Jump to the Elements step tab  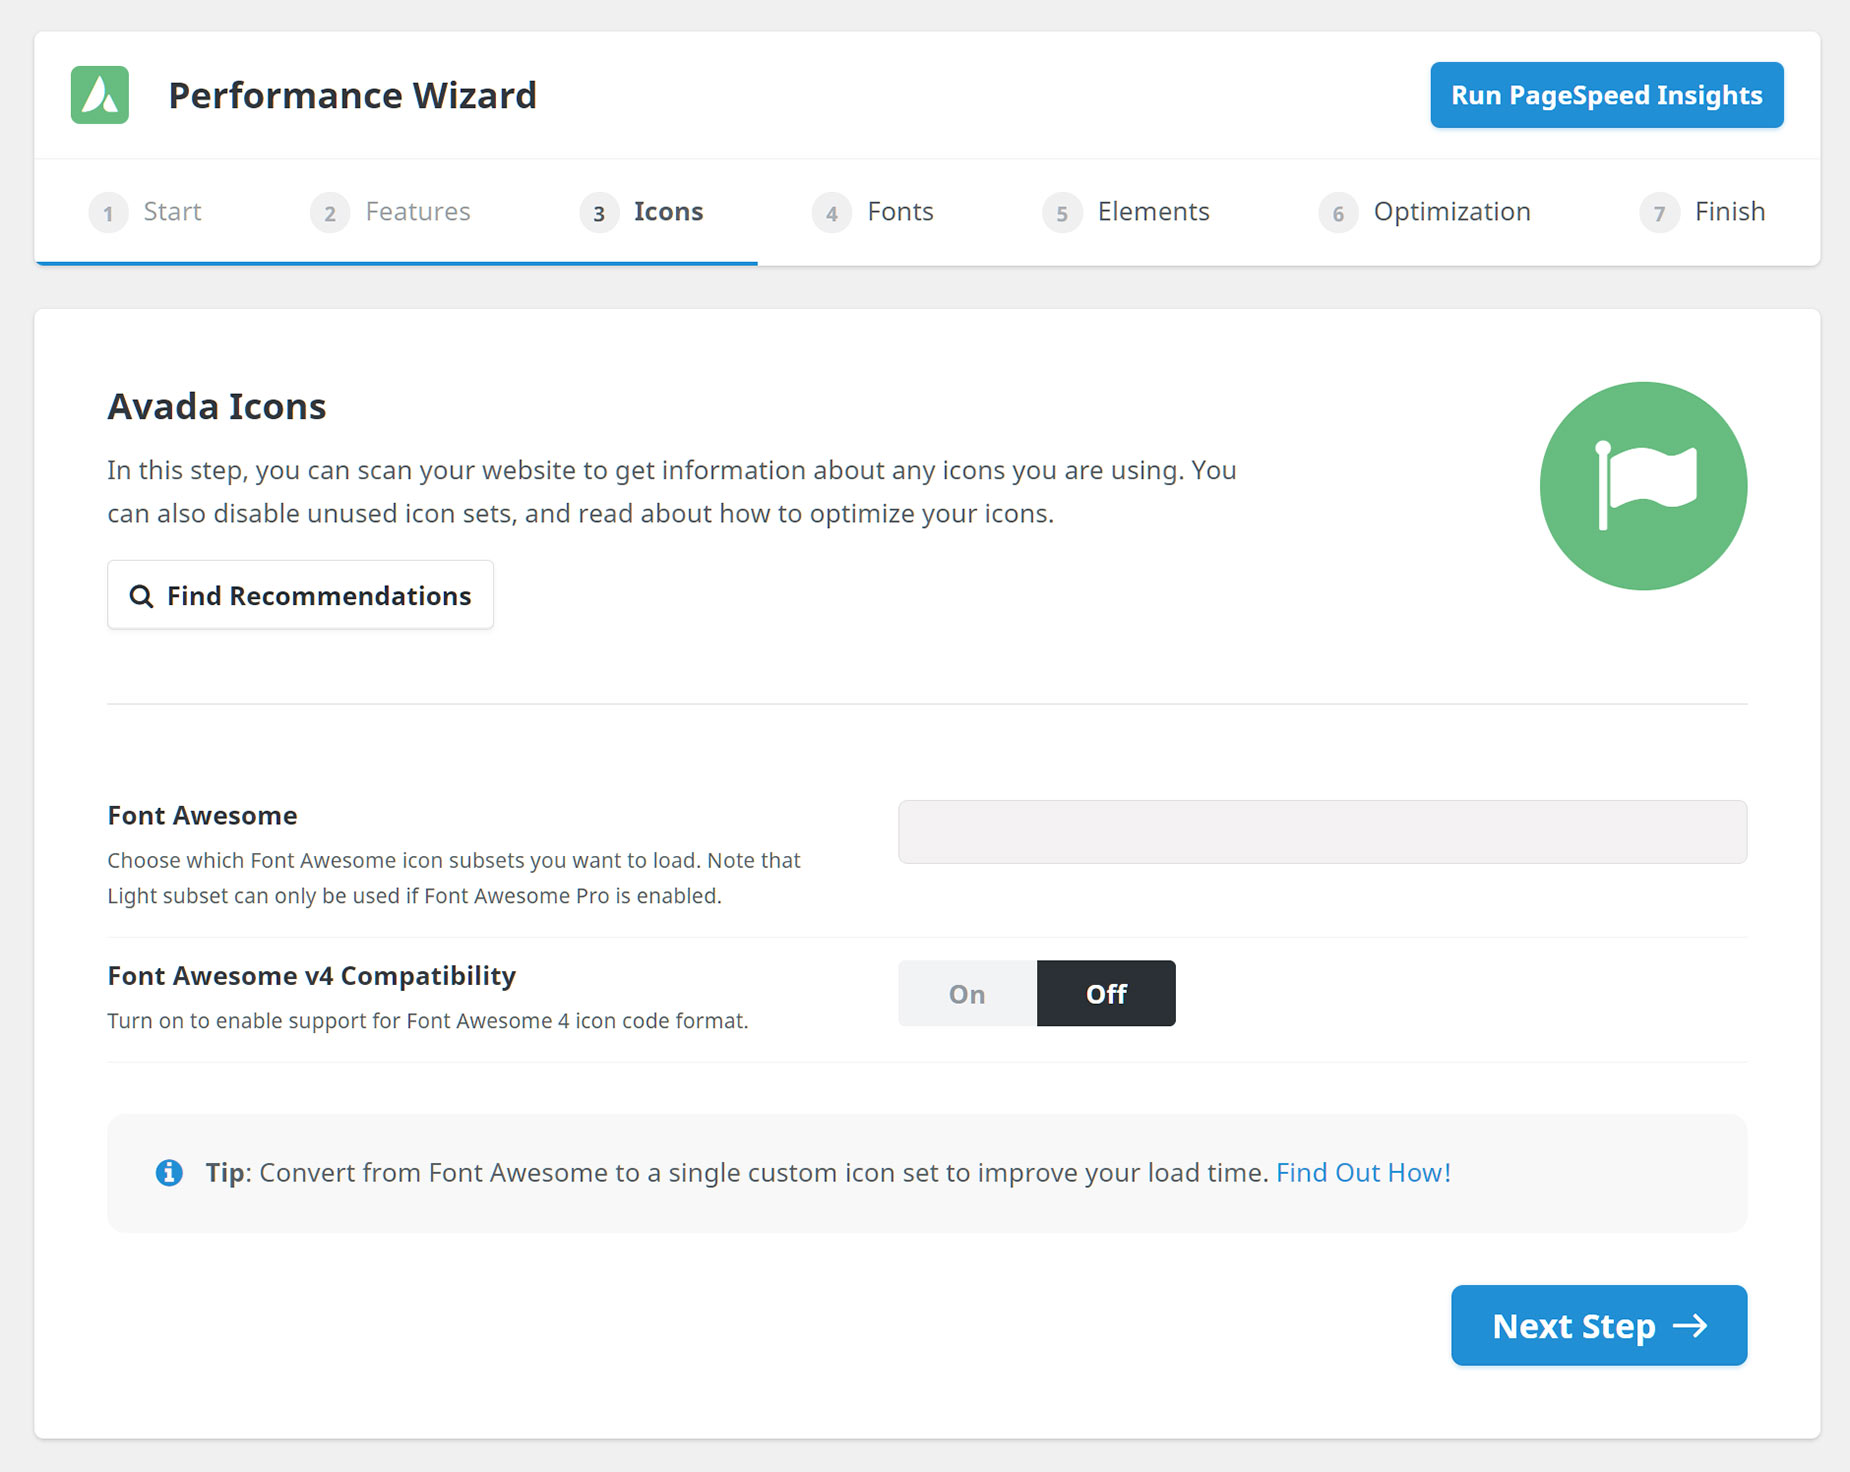[x=1126, y=212]
